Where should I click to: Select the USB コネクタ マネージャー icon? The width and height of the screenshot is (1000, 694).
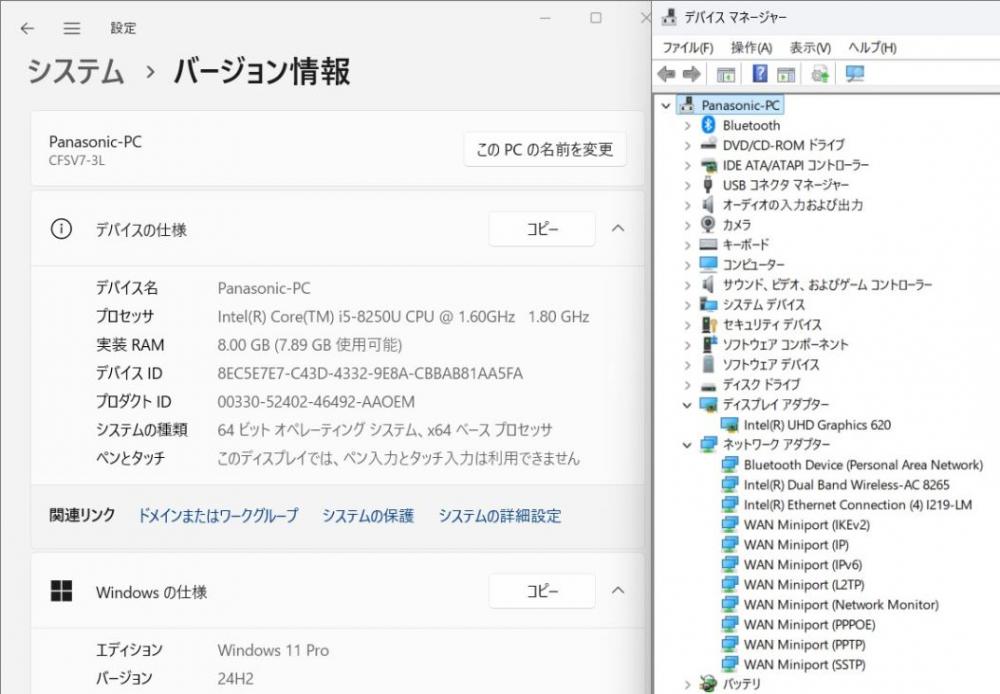(708, 185)
